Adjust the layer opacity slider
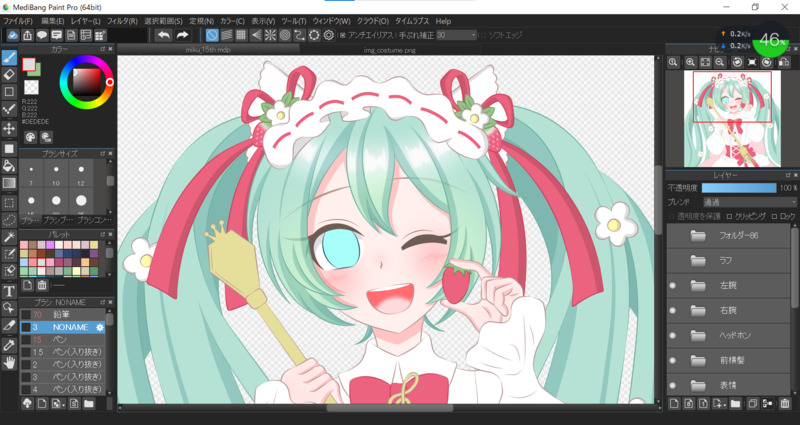The image size is (800, 425). point(739,188)
